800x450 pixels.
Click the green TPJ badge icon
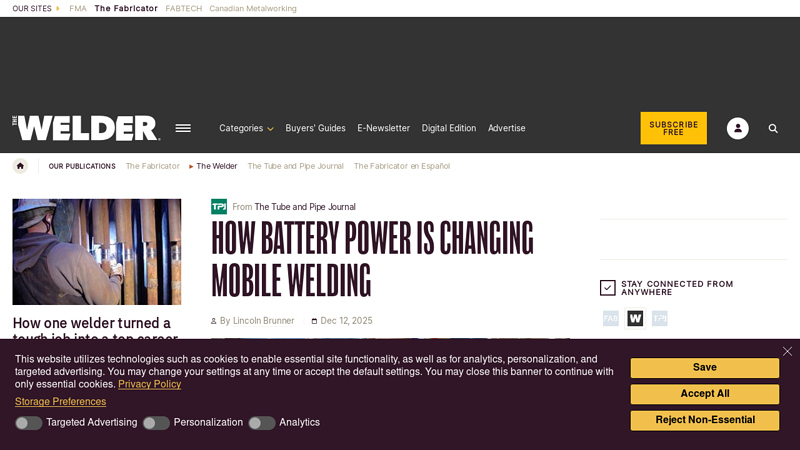219,207
